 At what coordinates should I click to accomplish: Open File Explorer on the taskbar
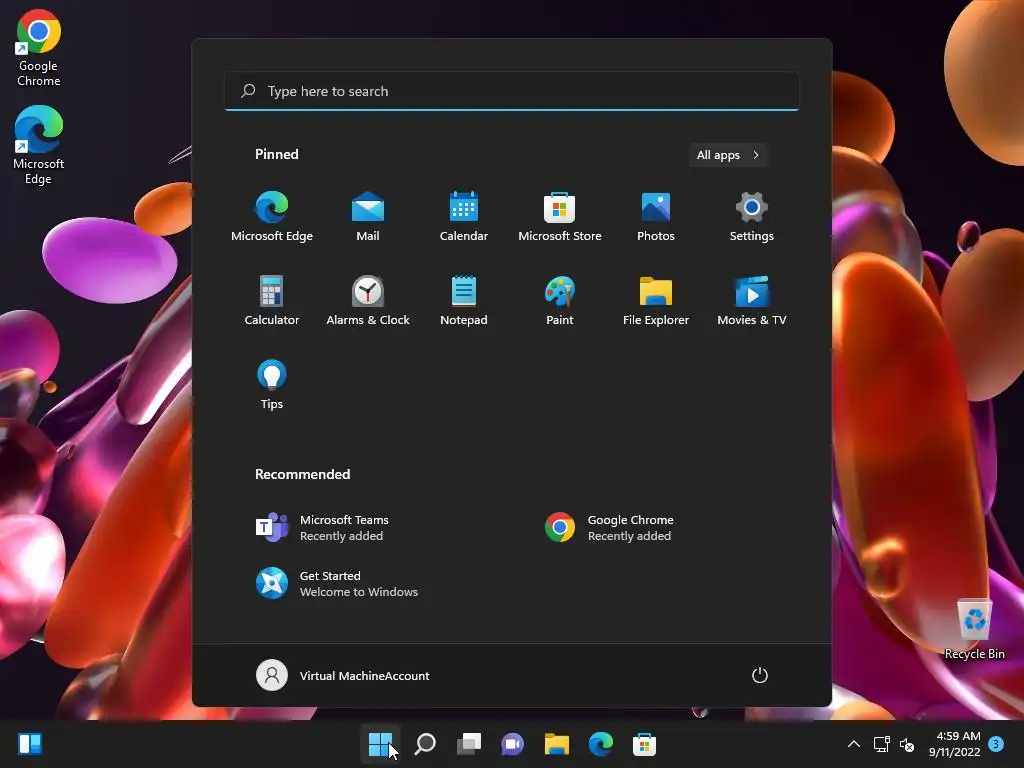[x=556, y=744]
